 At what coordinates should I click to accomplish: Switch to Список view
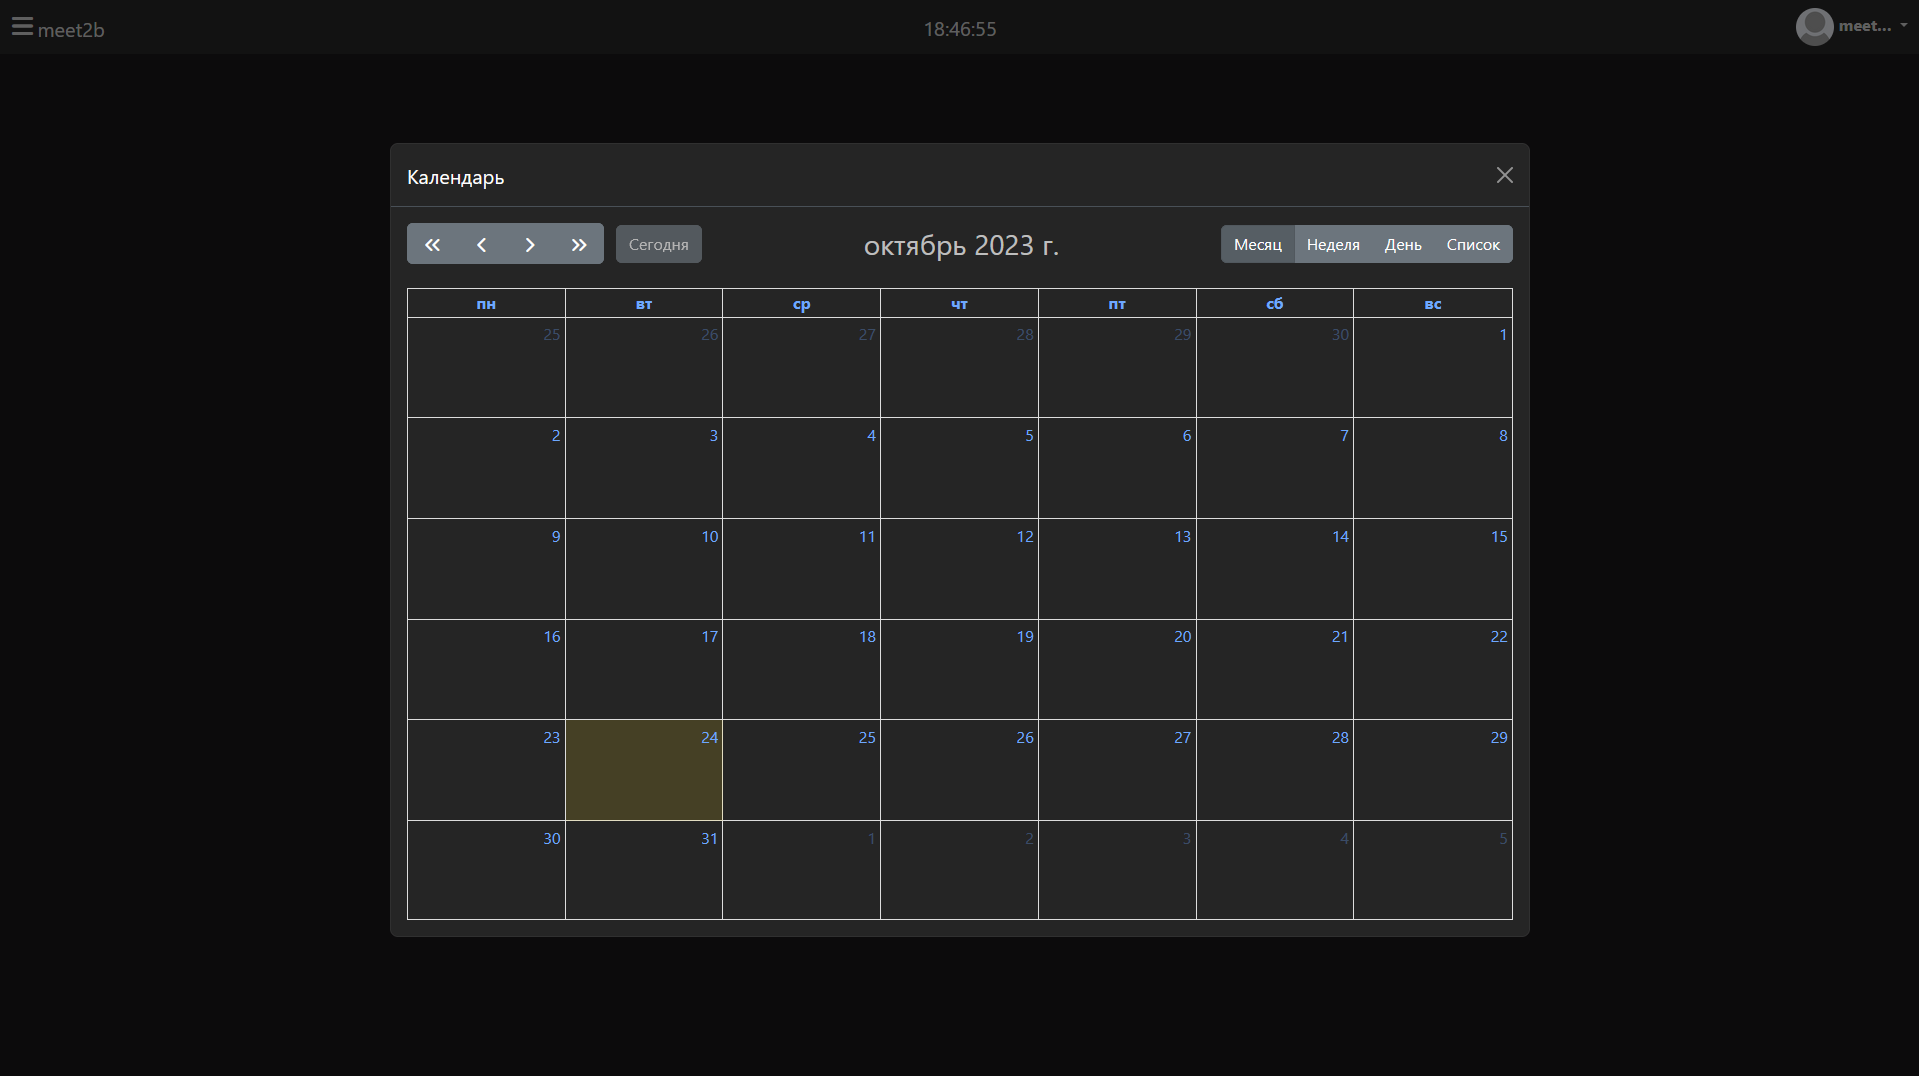point(1472,245)
